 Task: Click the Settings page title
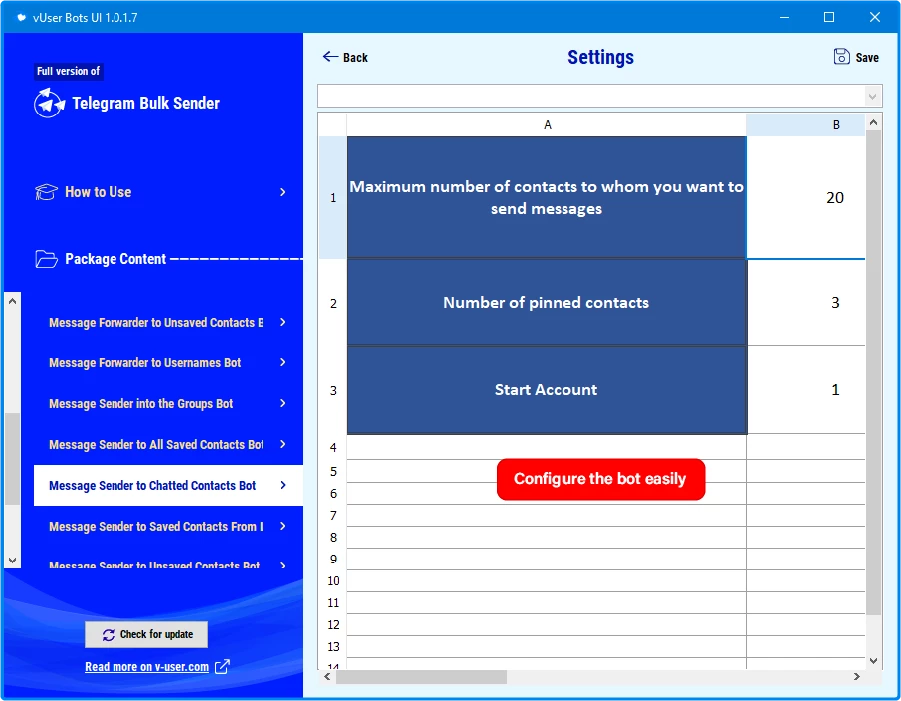[600, 57]
